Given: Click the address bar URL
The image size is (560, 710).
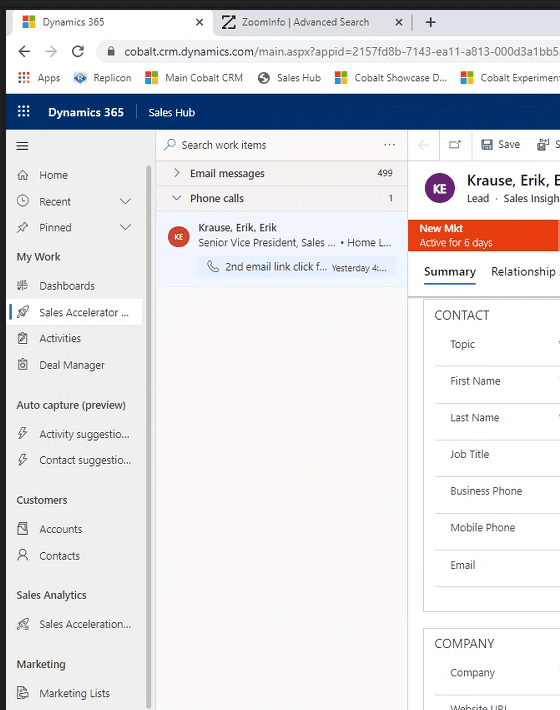Looking at the screenshot, I should point(341,52).
